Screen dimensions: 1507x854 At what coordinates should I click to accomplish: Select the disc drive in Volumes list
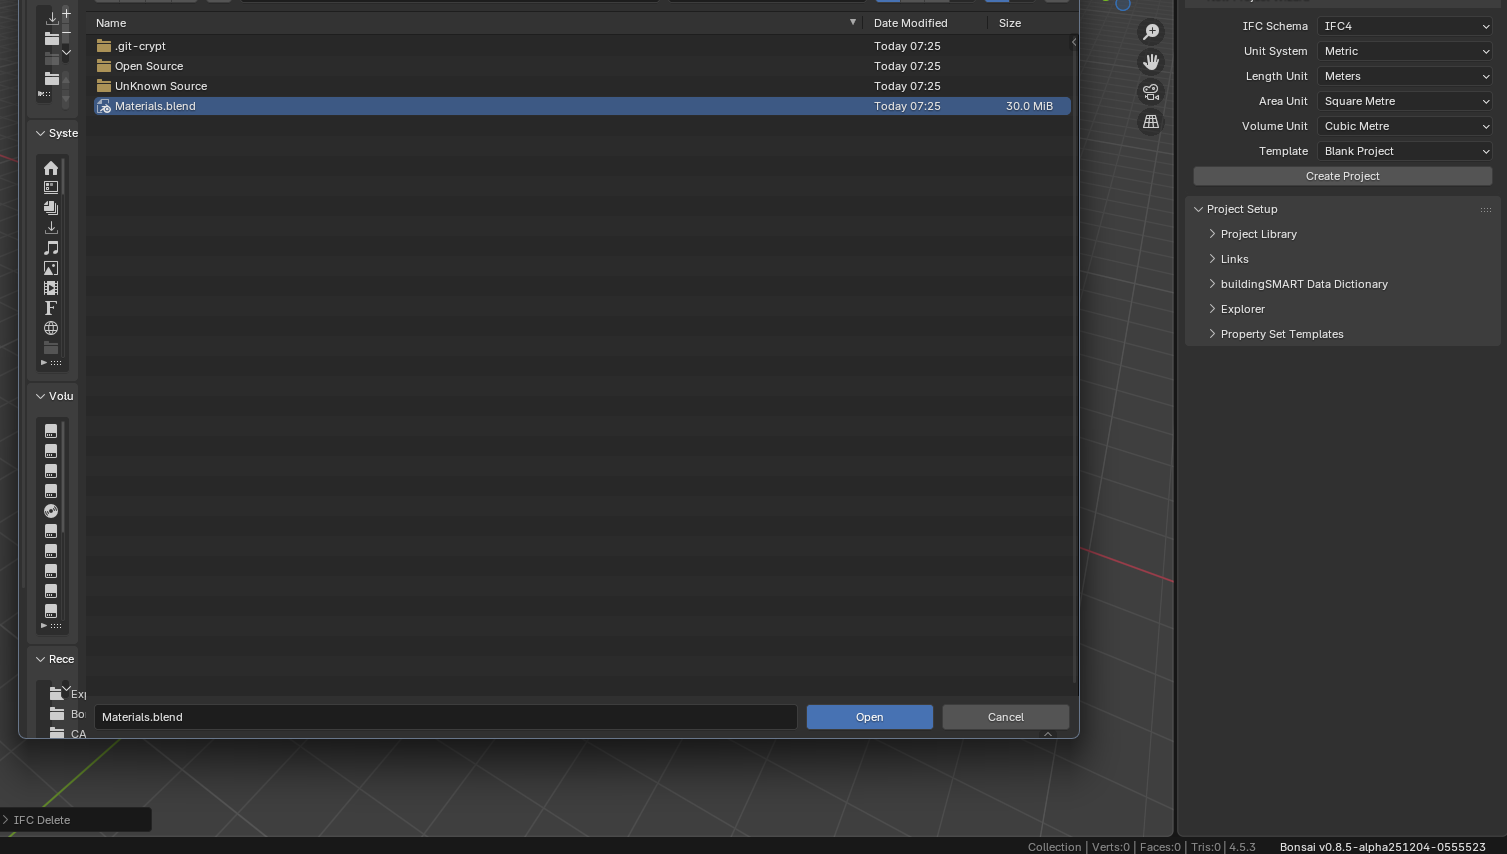(x=51, y=511)
